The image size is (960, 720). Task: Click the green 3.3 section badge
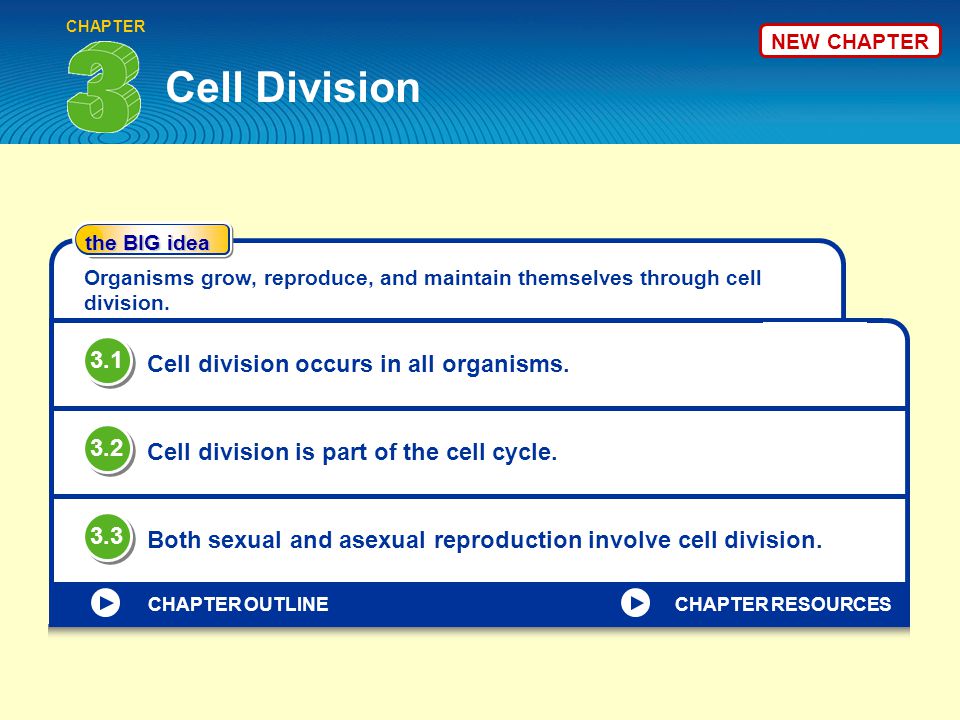tap(108, 538)
